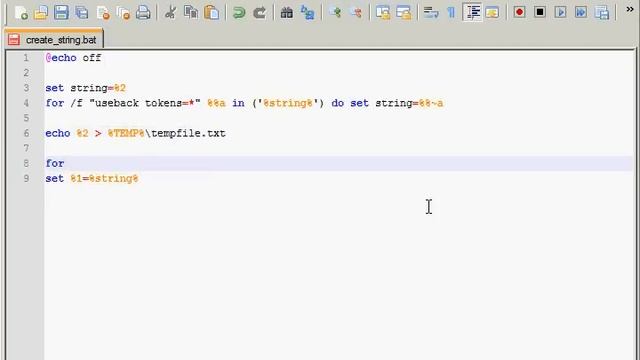Screen dimensions: 640x360
Task: Undo the last edit
Action: (239, 13)
